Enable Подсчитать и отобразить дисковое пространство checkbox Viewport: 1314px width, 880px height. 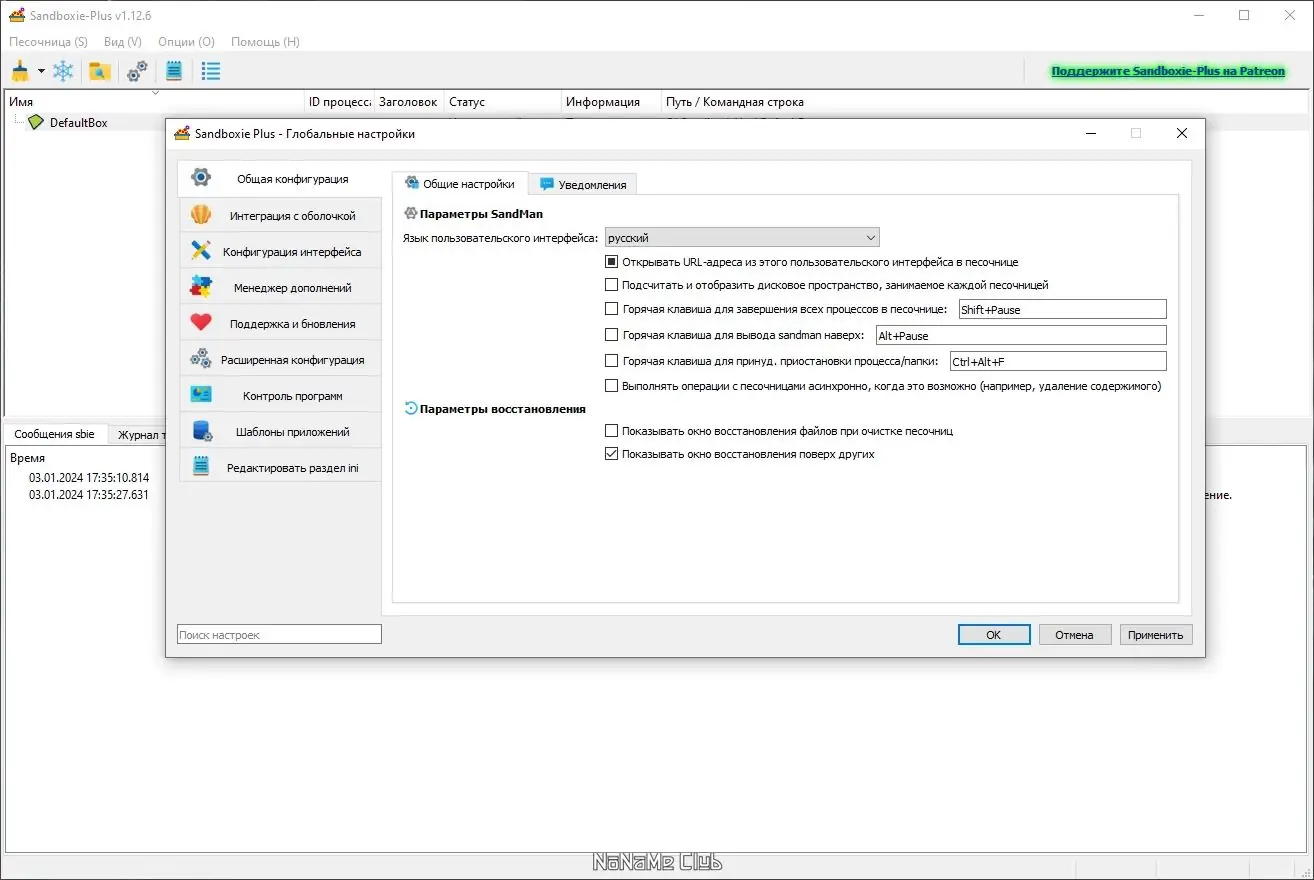pos(612,285)
